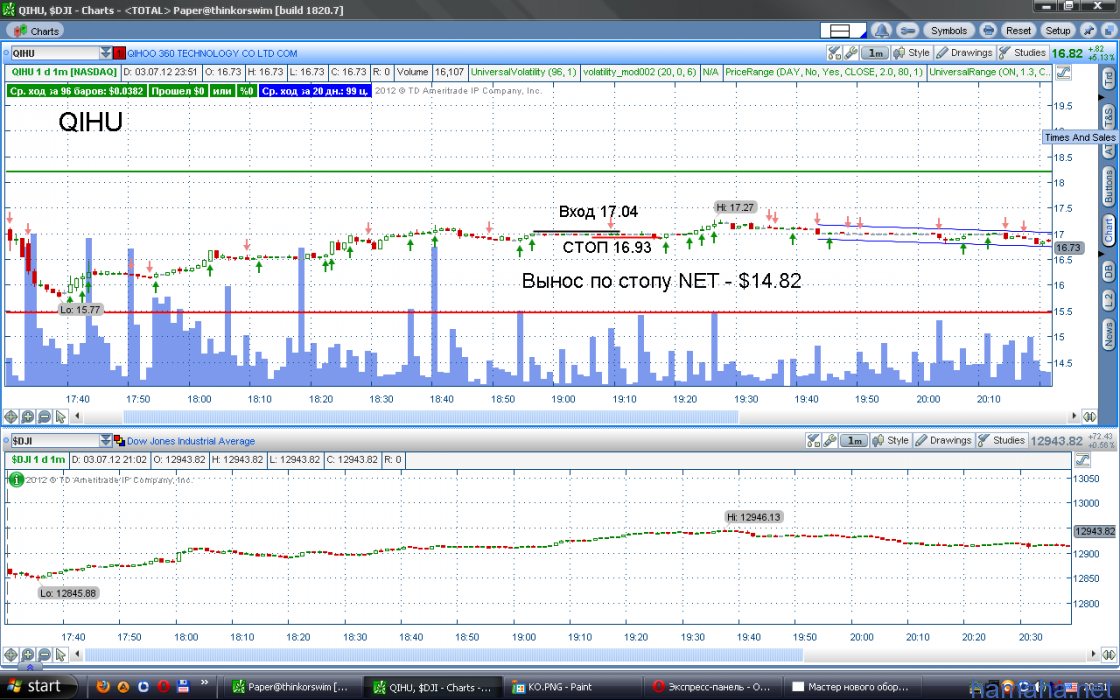Click QIHU chart horizontal scrollbar thumb
The width and height of the screenshot is (1120, 700).
431,416
